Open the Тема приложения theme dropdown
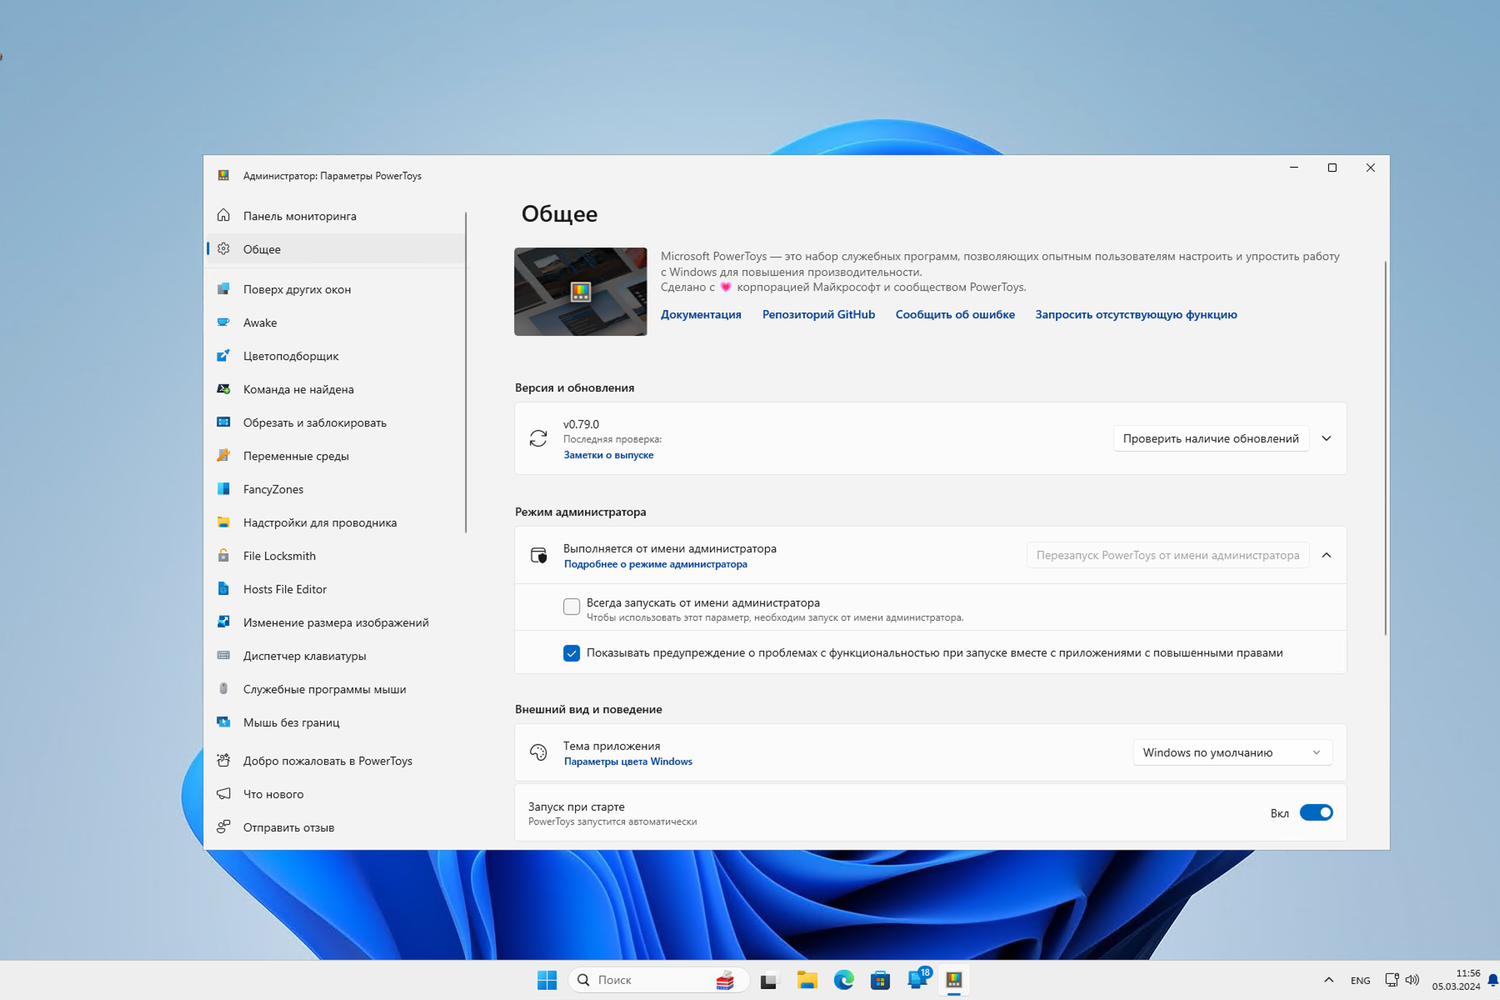Screen dimensions: 1500x1000 coord(1232,752)
